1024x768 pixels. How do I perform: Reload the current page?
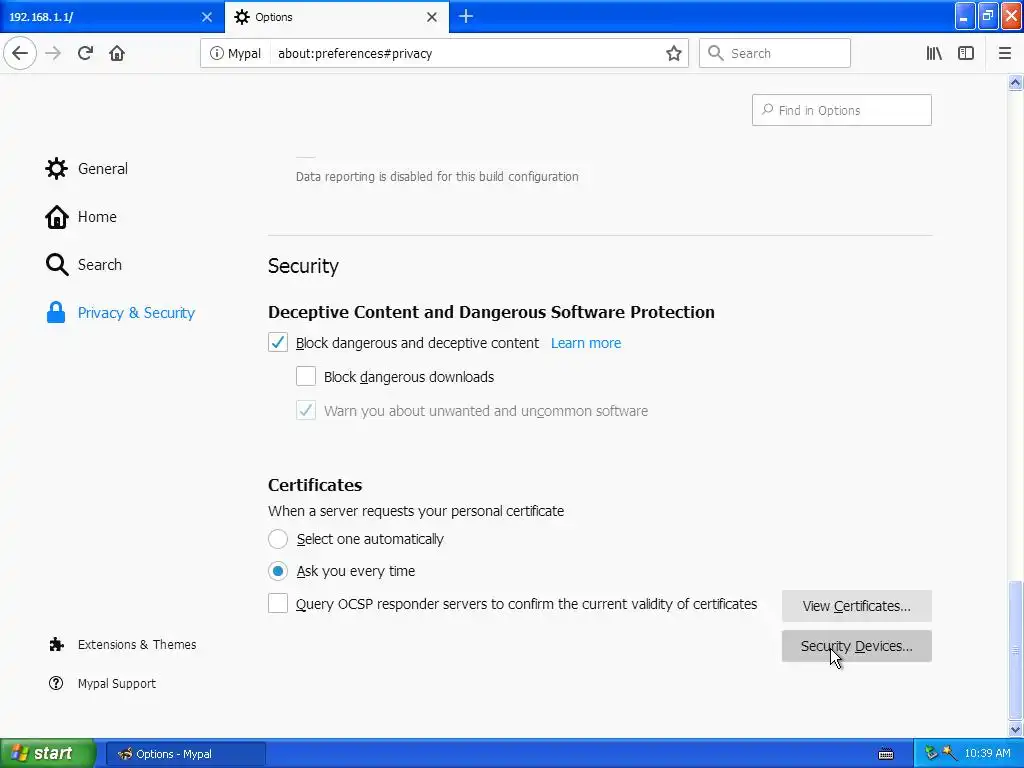pyautogui.click(x=85, y=53)
